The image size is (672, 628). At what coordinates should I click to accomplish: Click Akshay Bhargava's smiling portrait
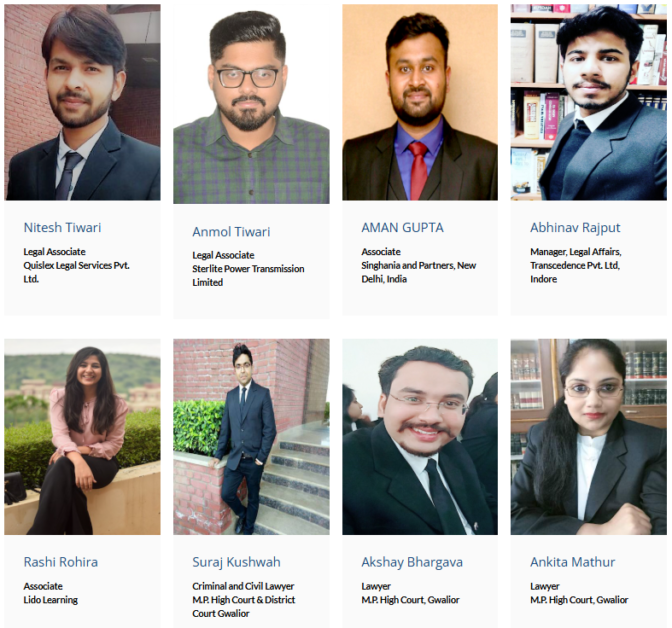420,437
